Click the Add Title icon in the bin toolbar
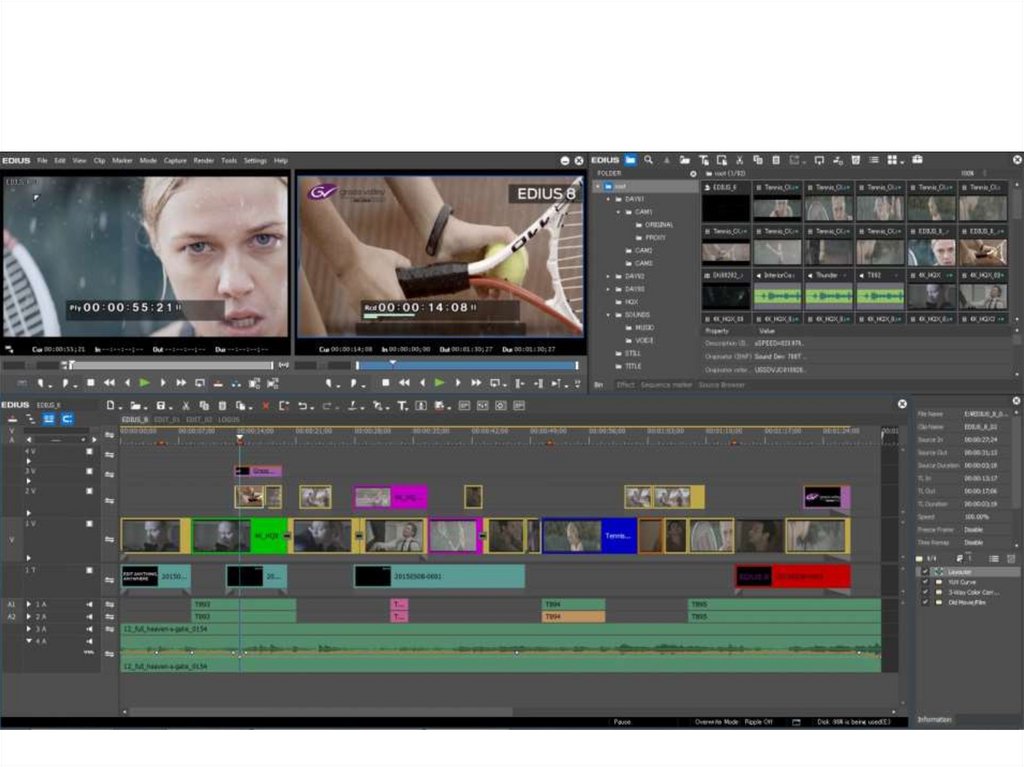1024x767 pixels. (703, 159)
